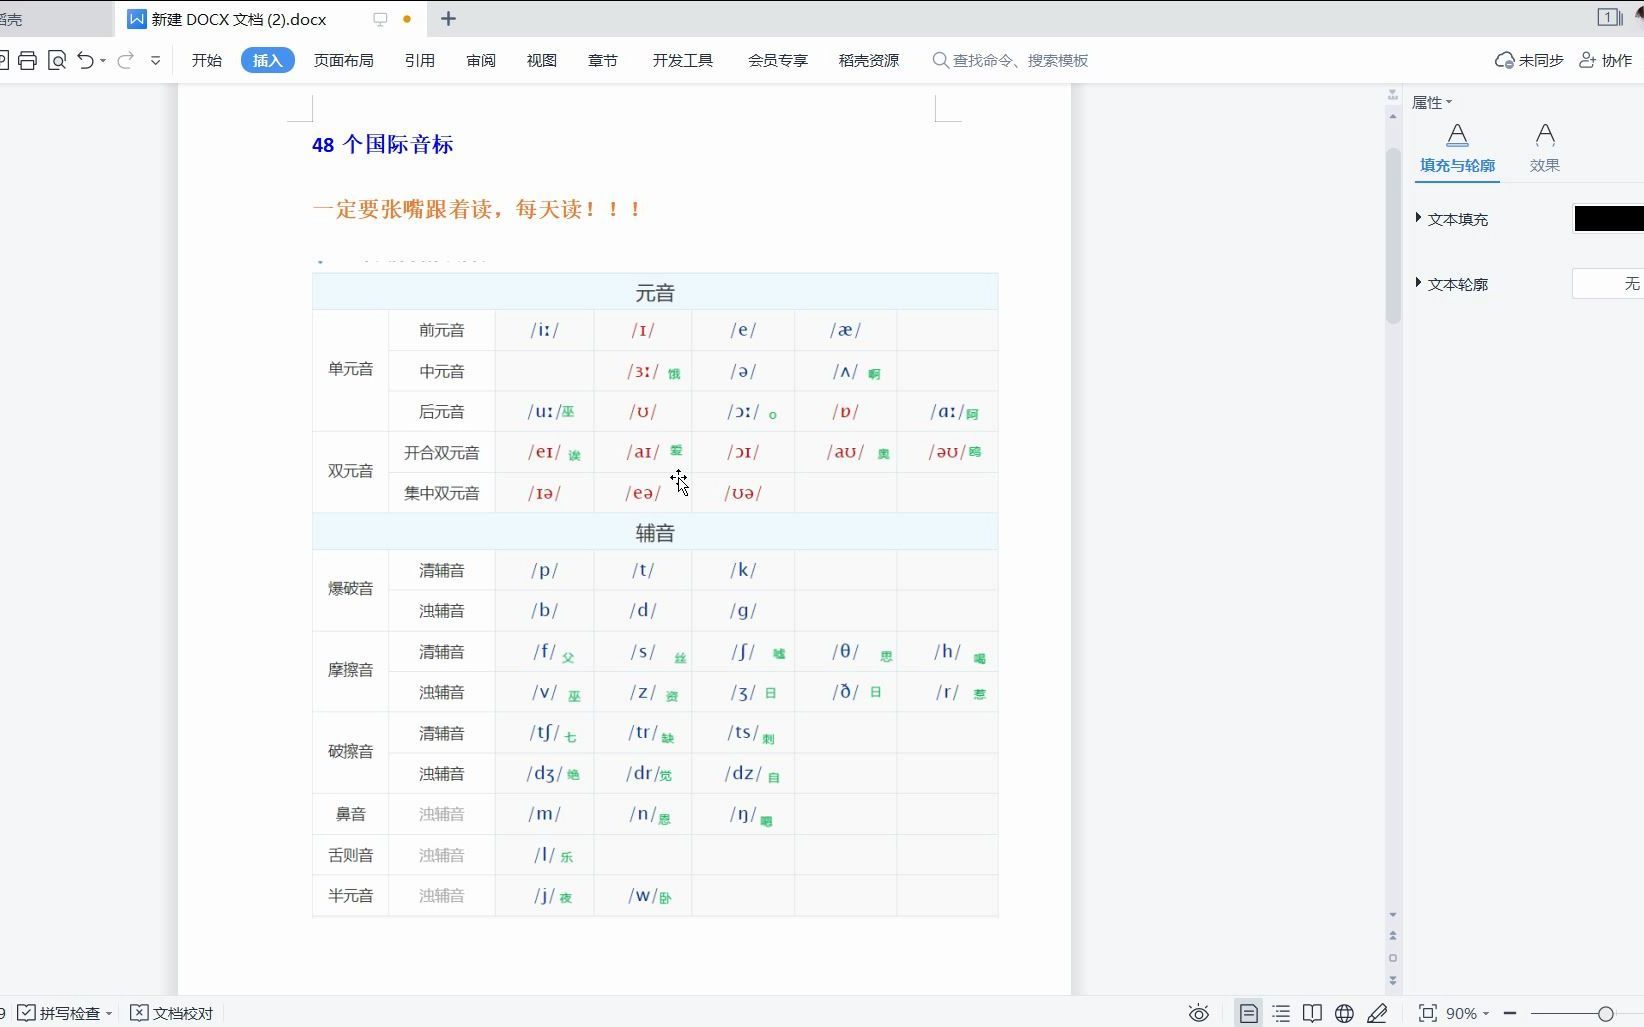The width and height of the screenshot is (1644, 1027).
Task: Click the 辅音 table header
Action: (655, 532)
